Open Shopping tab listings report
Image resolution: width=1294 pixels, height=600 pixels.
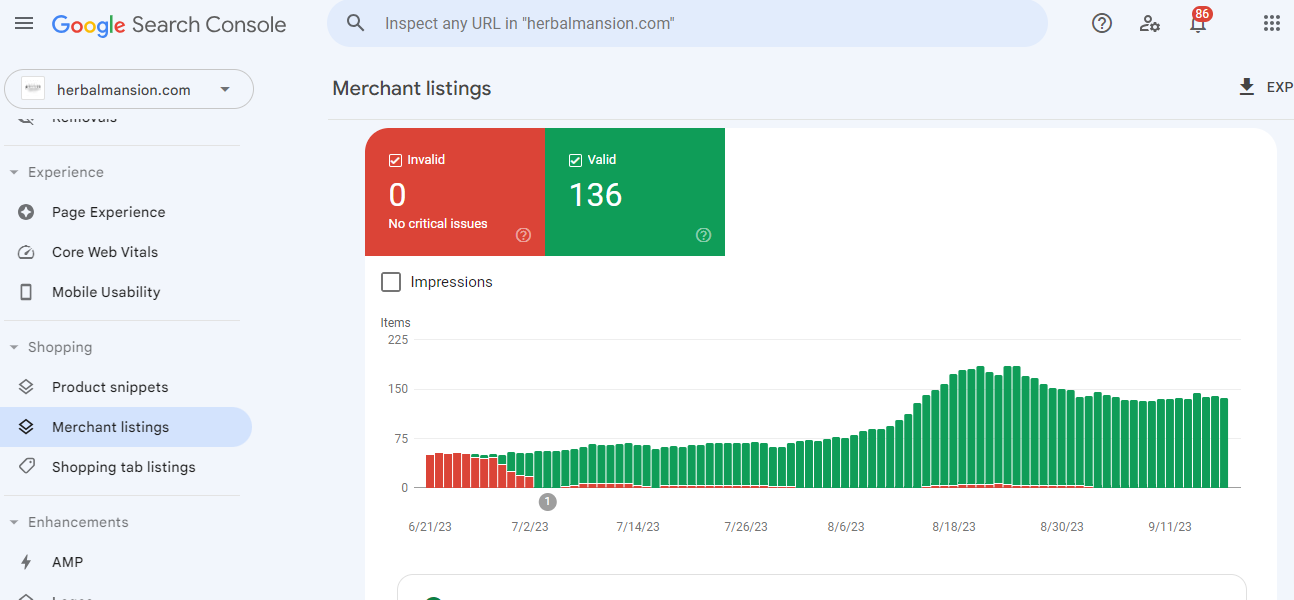[x=126, y=467]
